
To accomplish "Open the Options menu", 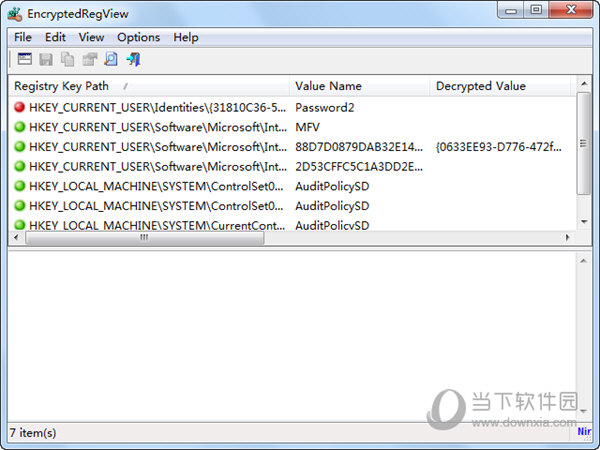I will click(139, 38).
